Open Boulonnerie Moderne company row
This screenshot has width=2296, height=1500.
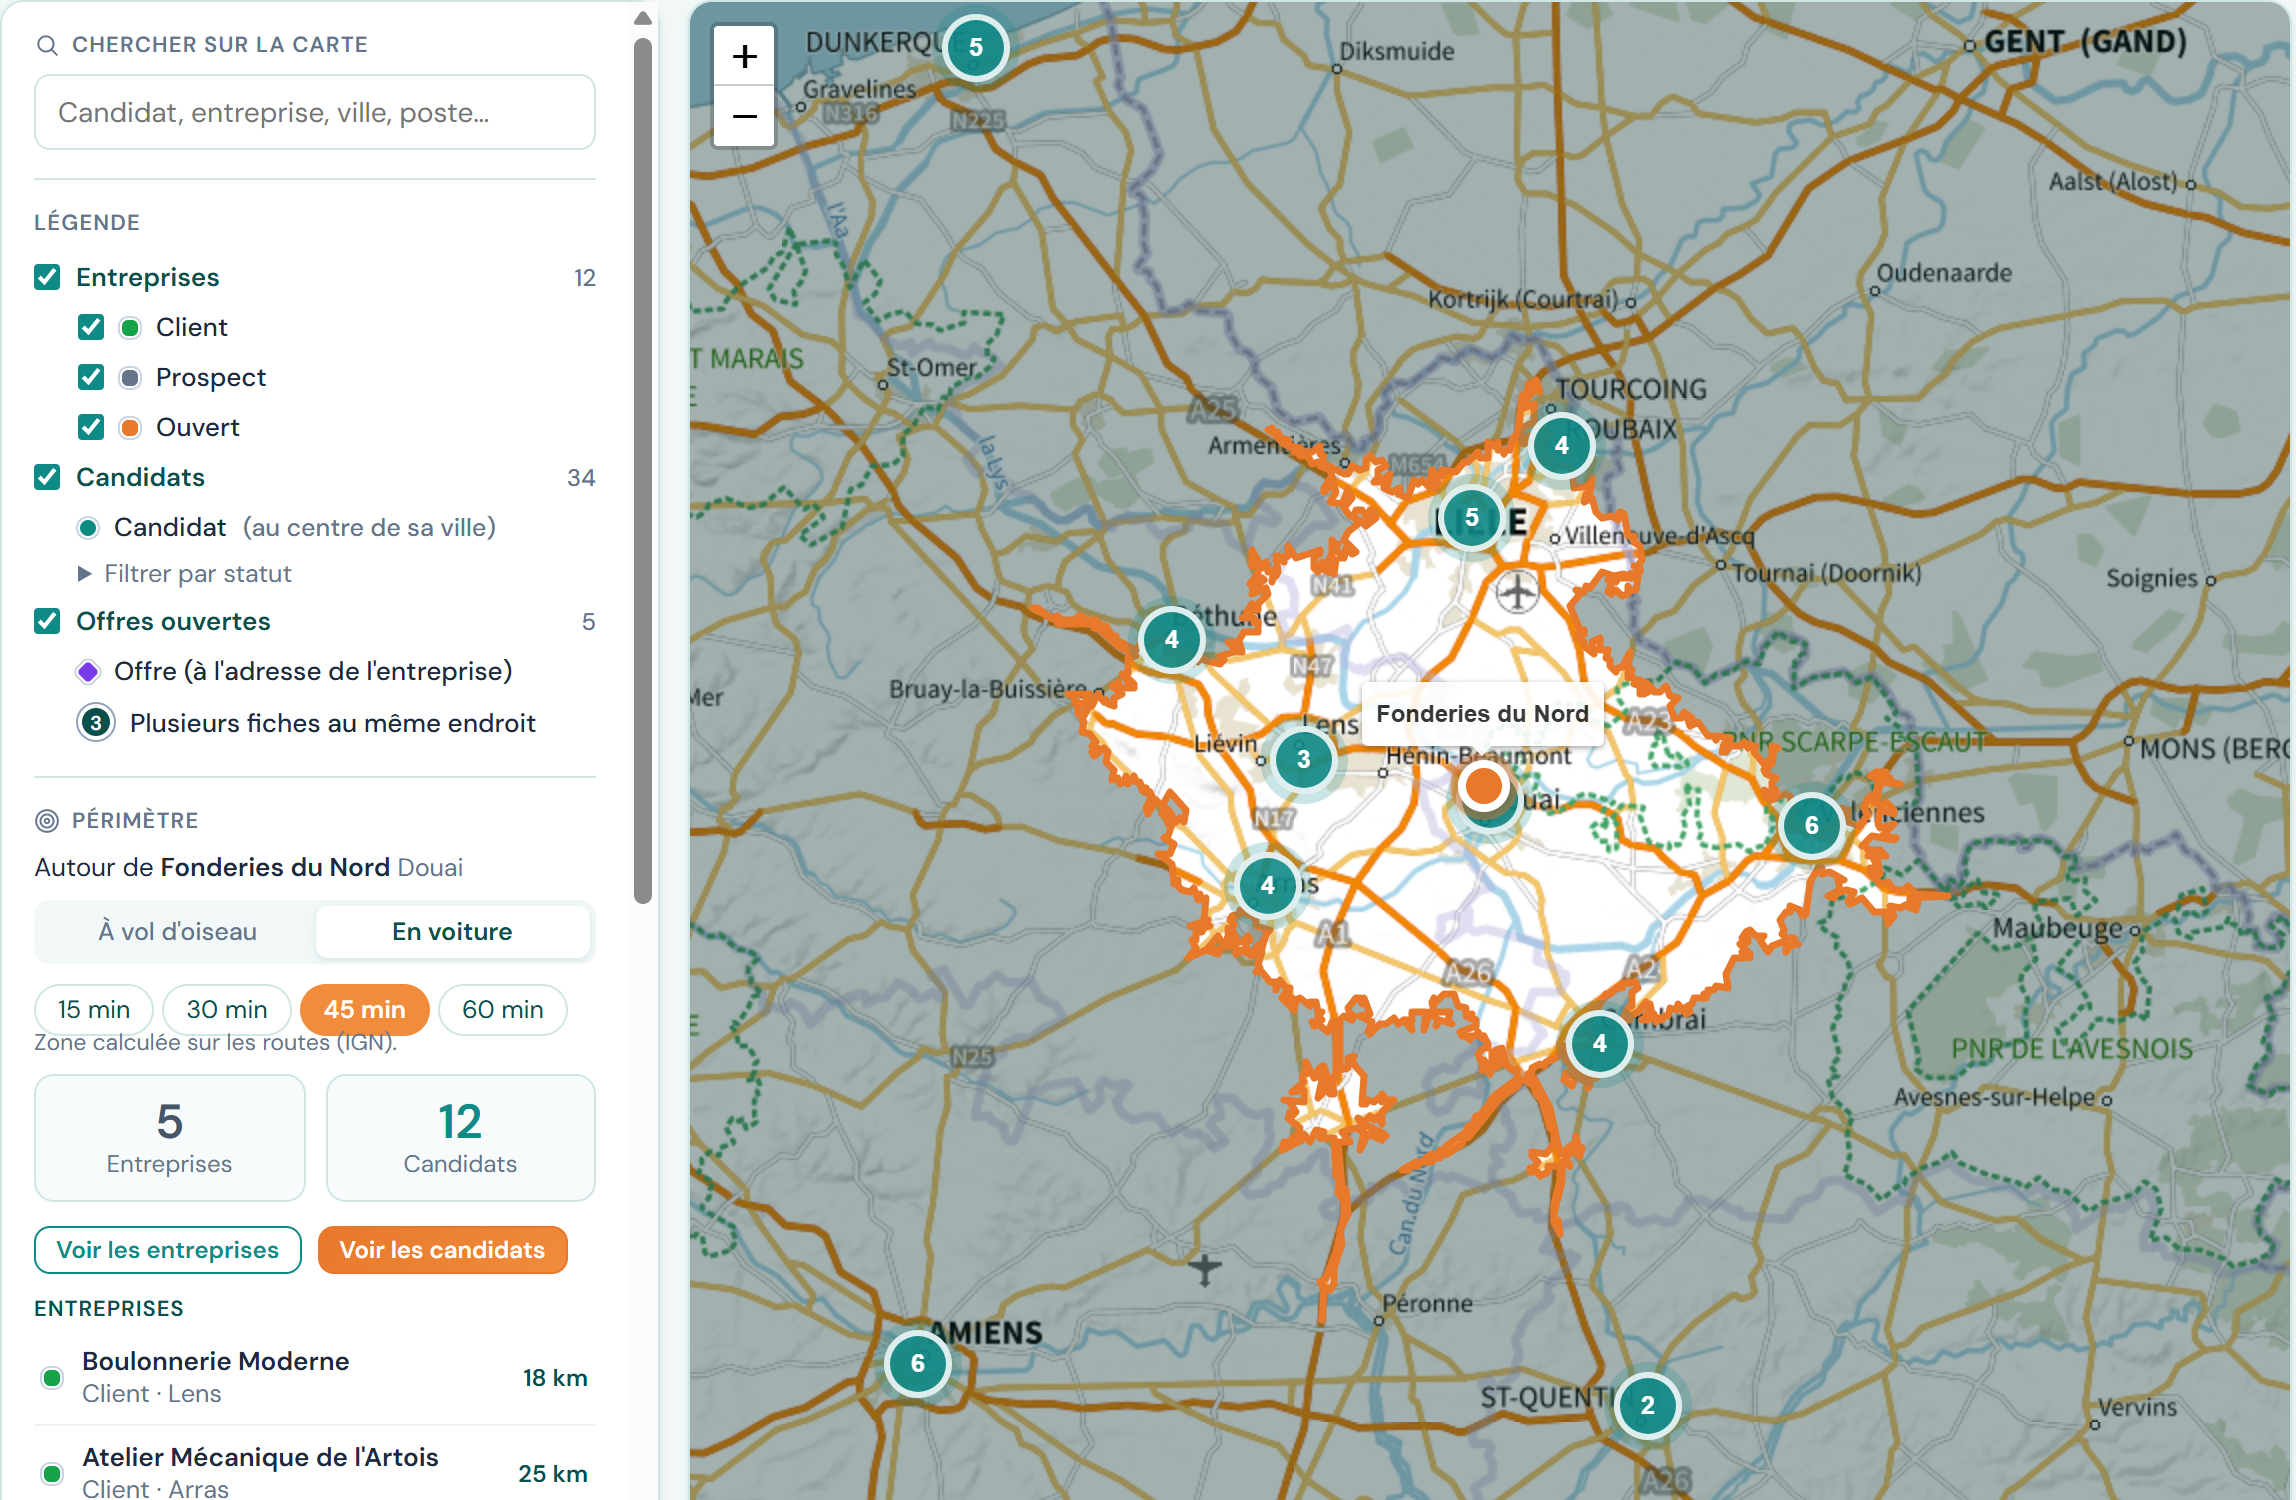[315, 1378]
